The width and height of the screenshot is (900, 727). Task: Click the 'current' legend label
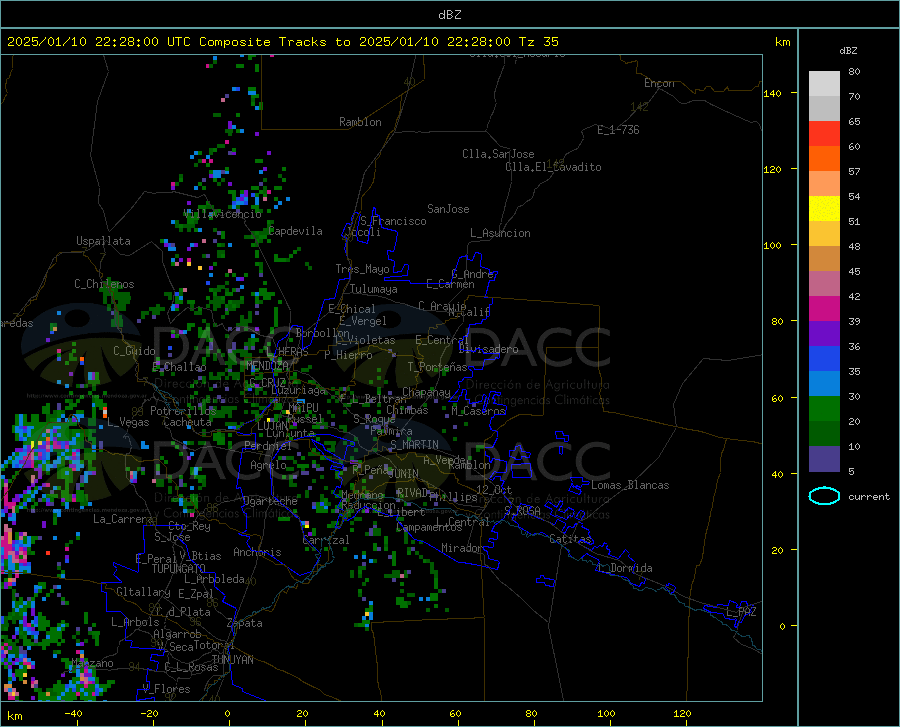[869, 496]
